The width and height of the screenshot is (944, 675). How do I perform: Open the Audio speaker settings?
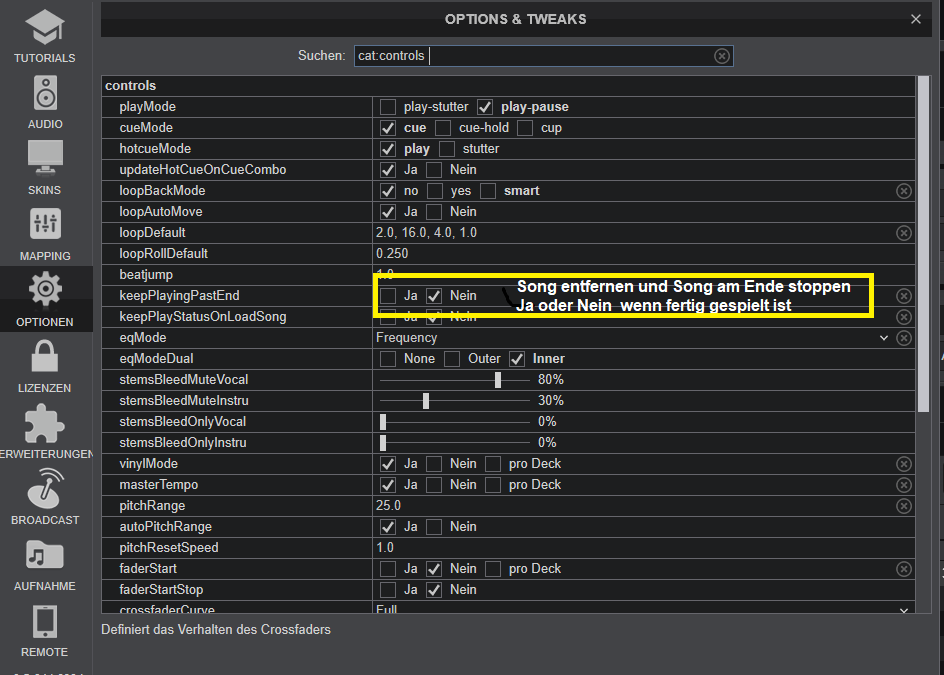pyautogui.click(x=45, y=93)
